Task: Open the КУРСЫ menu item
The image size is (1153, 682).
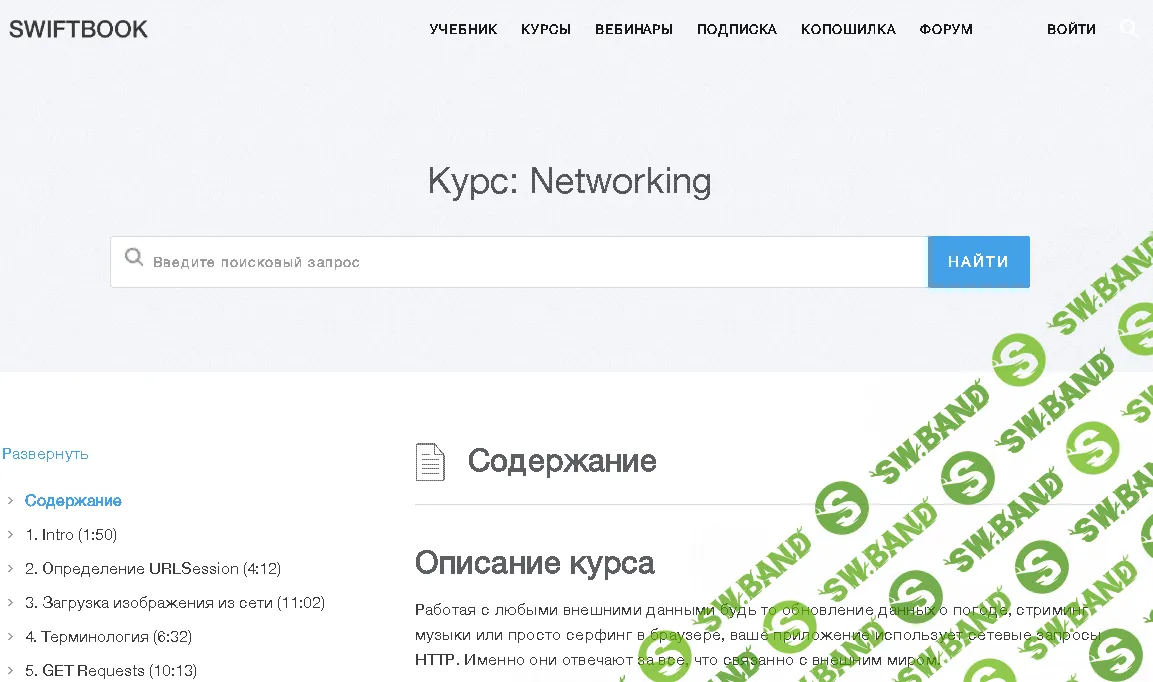Action: tap(546, 29)
